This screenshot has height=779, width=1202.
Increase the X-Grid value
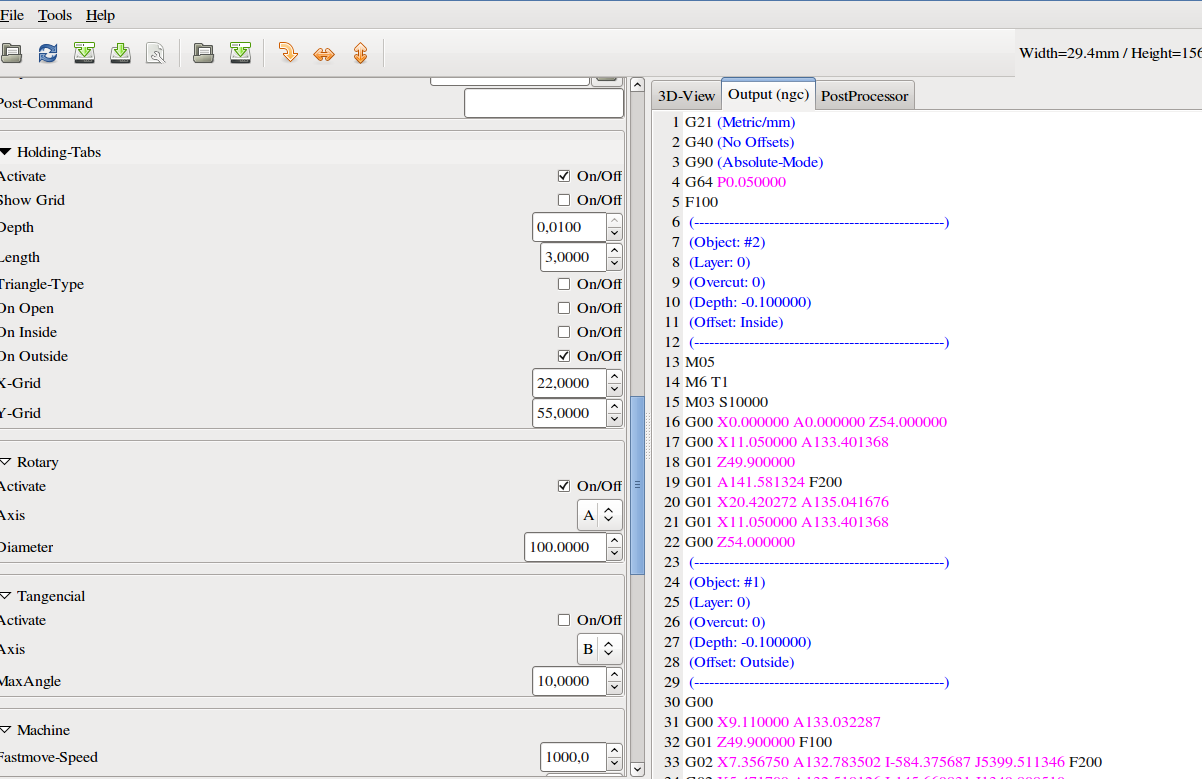pos(615,376)
